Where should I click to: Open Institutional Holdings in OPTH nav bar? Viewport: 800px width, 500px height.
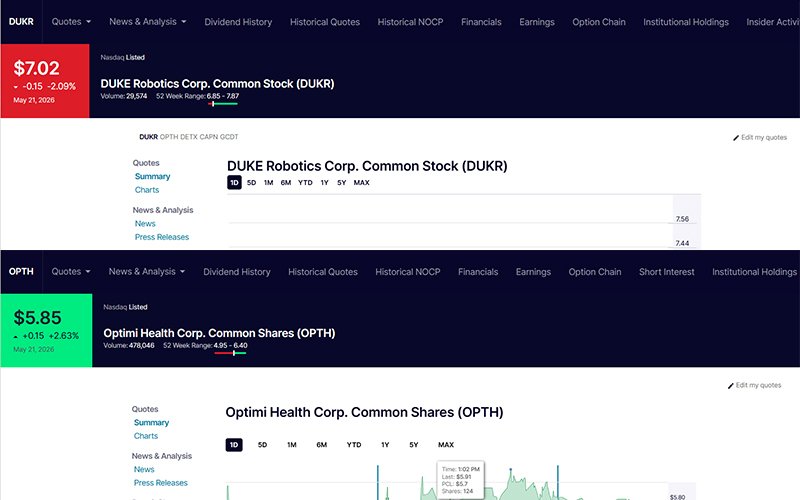754,272
